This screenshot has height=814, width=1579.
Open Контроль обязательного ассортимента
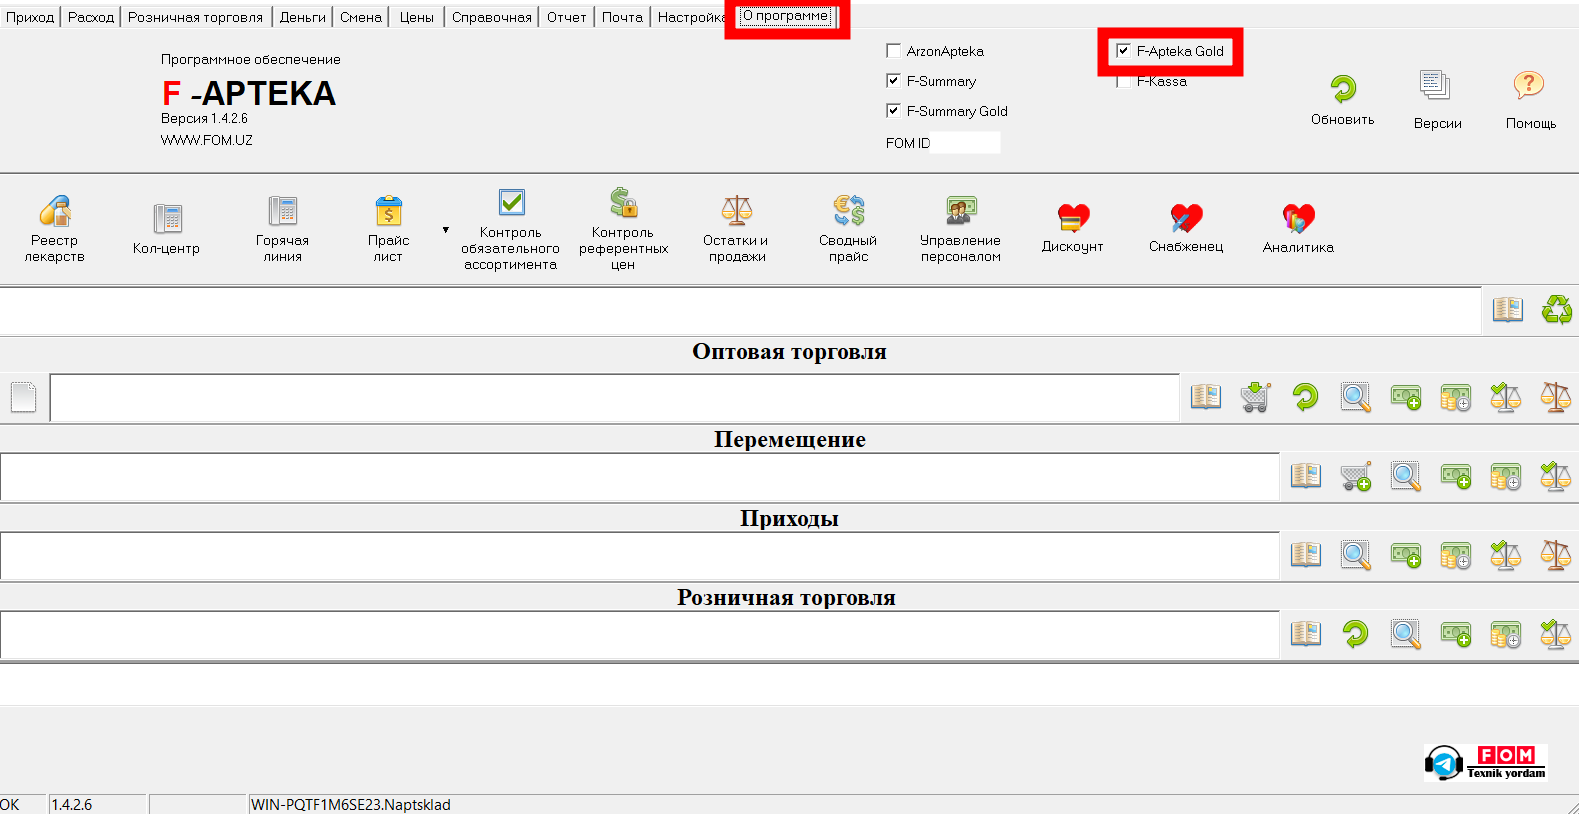click(x=511, y=230)
